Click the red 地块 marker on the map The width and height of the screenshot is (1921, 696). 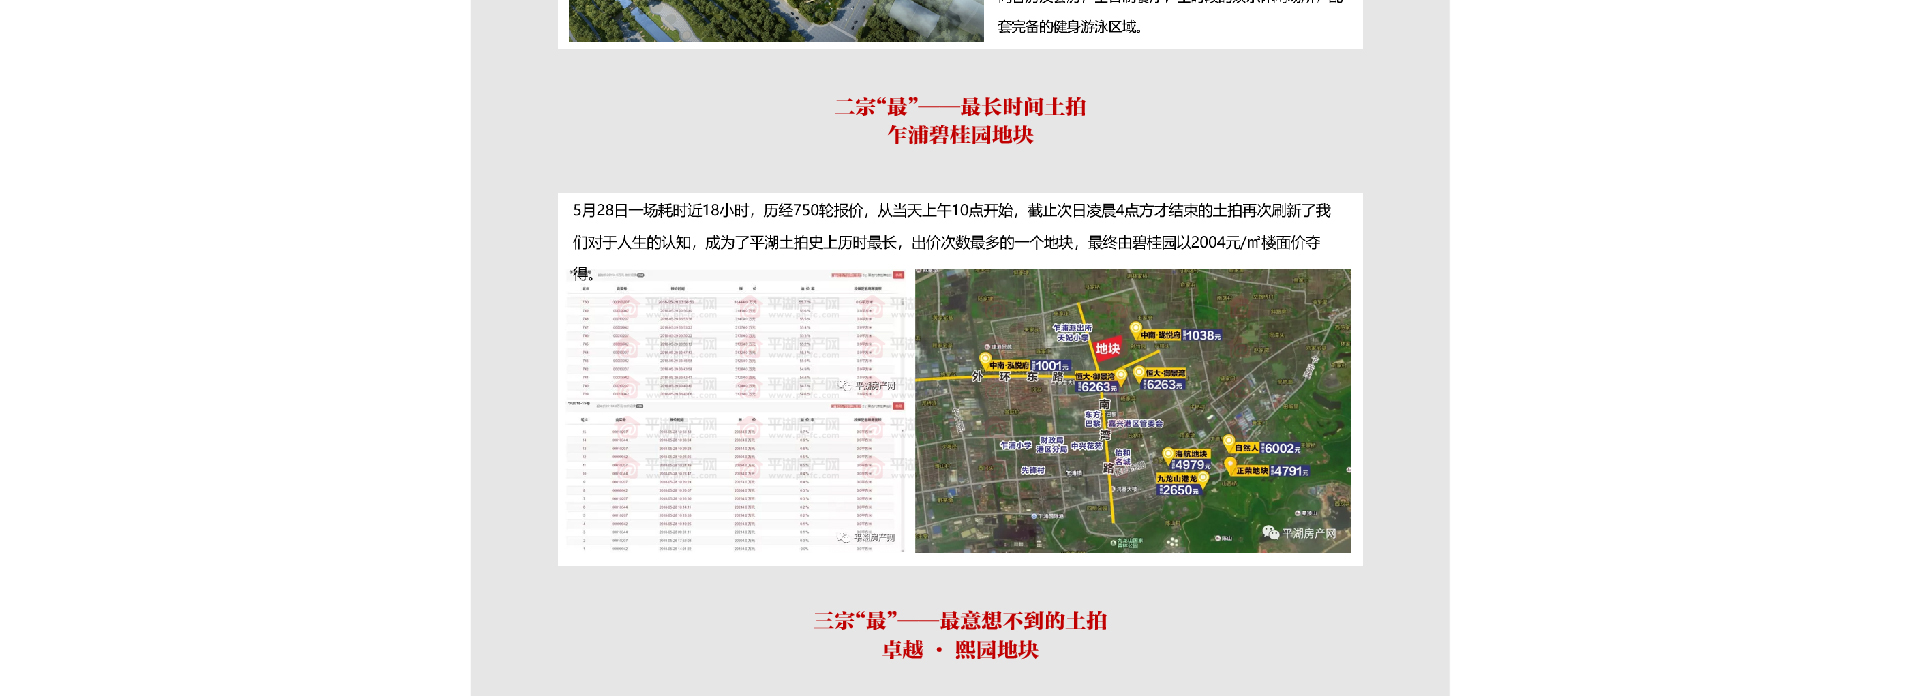(1107, 349)
